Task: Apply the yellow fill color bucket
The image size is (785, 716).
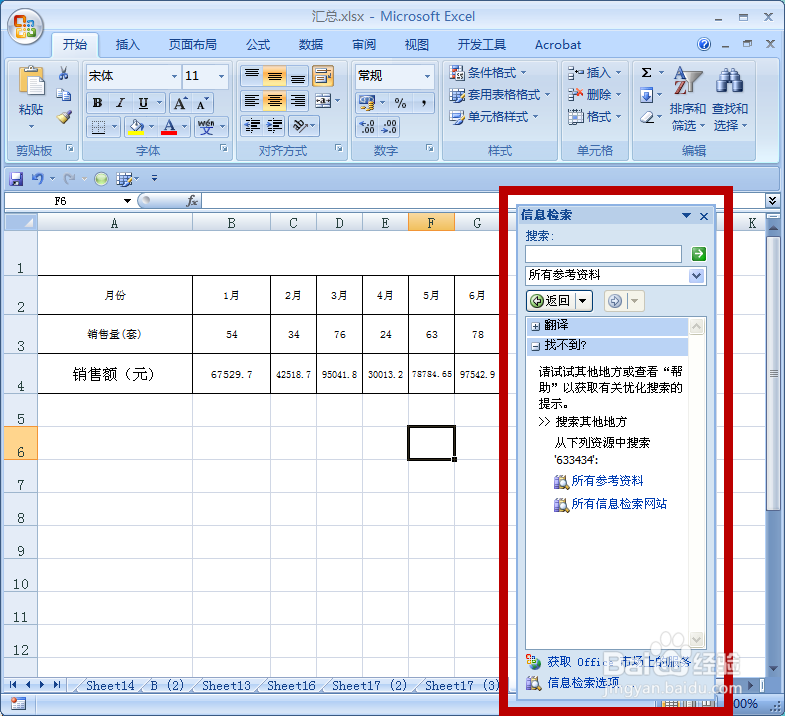Action: [x=136, y=127]
